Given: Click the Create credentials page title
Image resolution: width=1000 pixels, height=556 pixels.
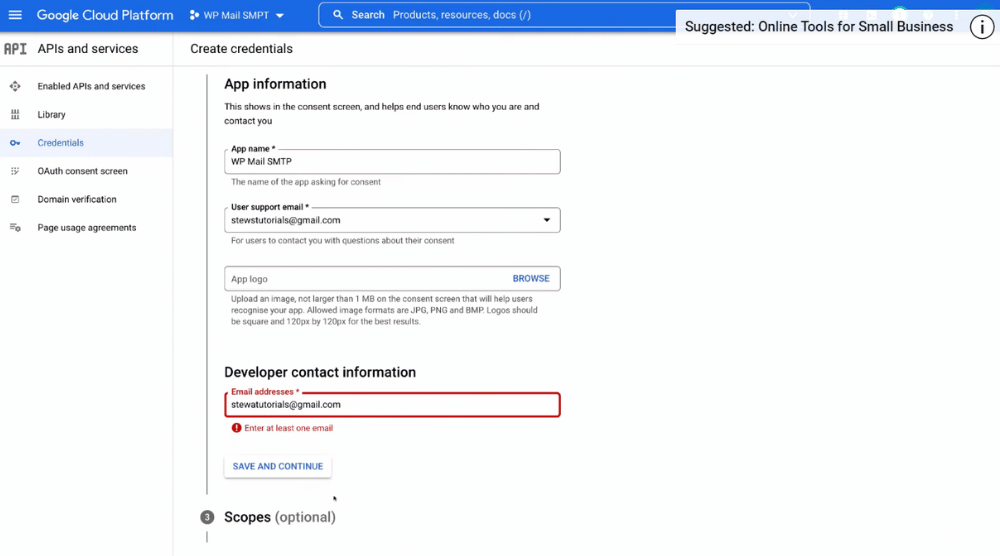Looking at the screenshot, I should (241, 49).
